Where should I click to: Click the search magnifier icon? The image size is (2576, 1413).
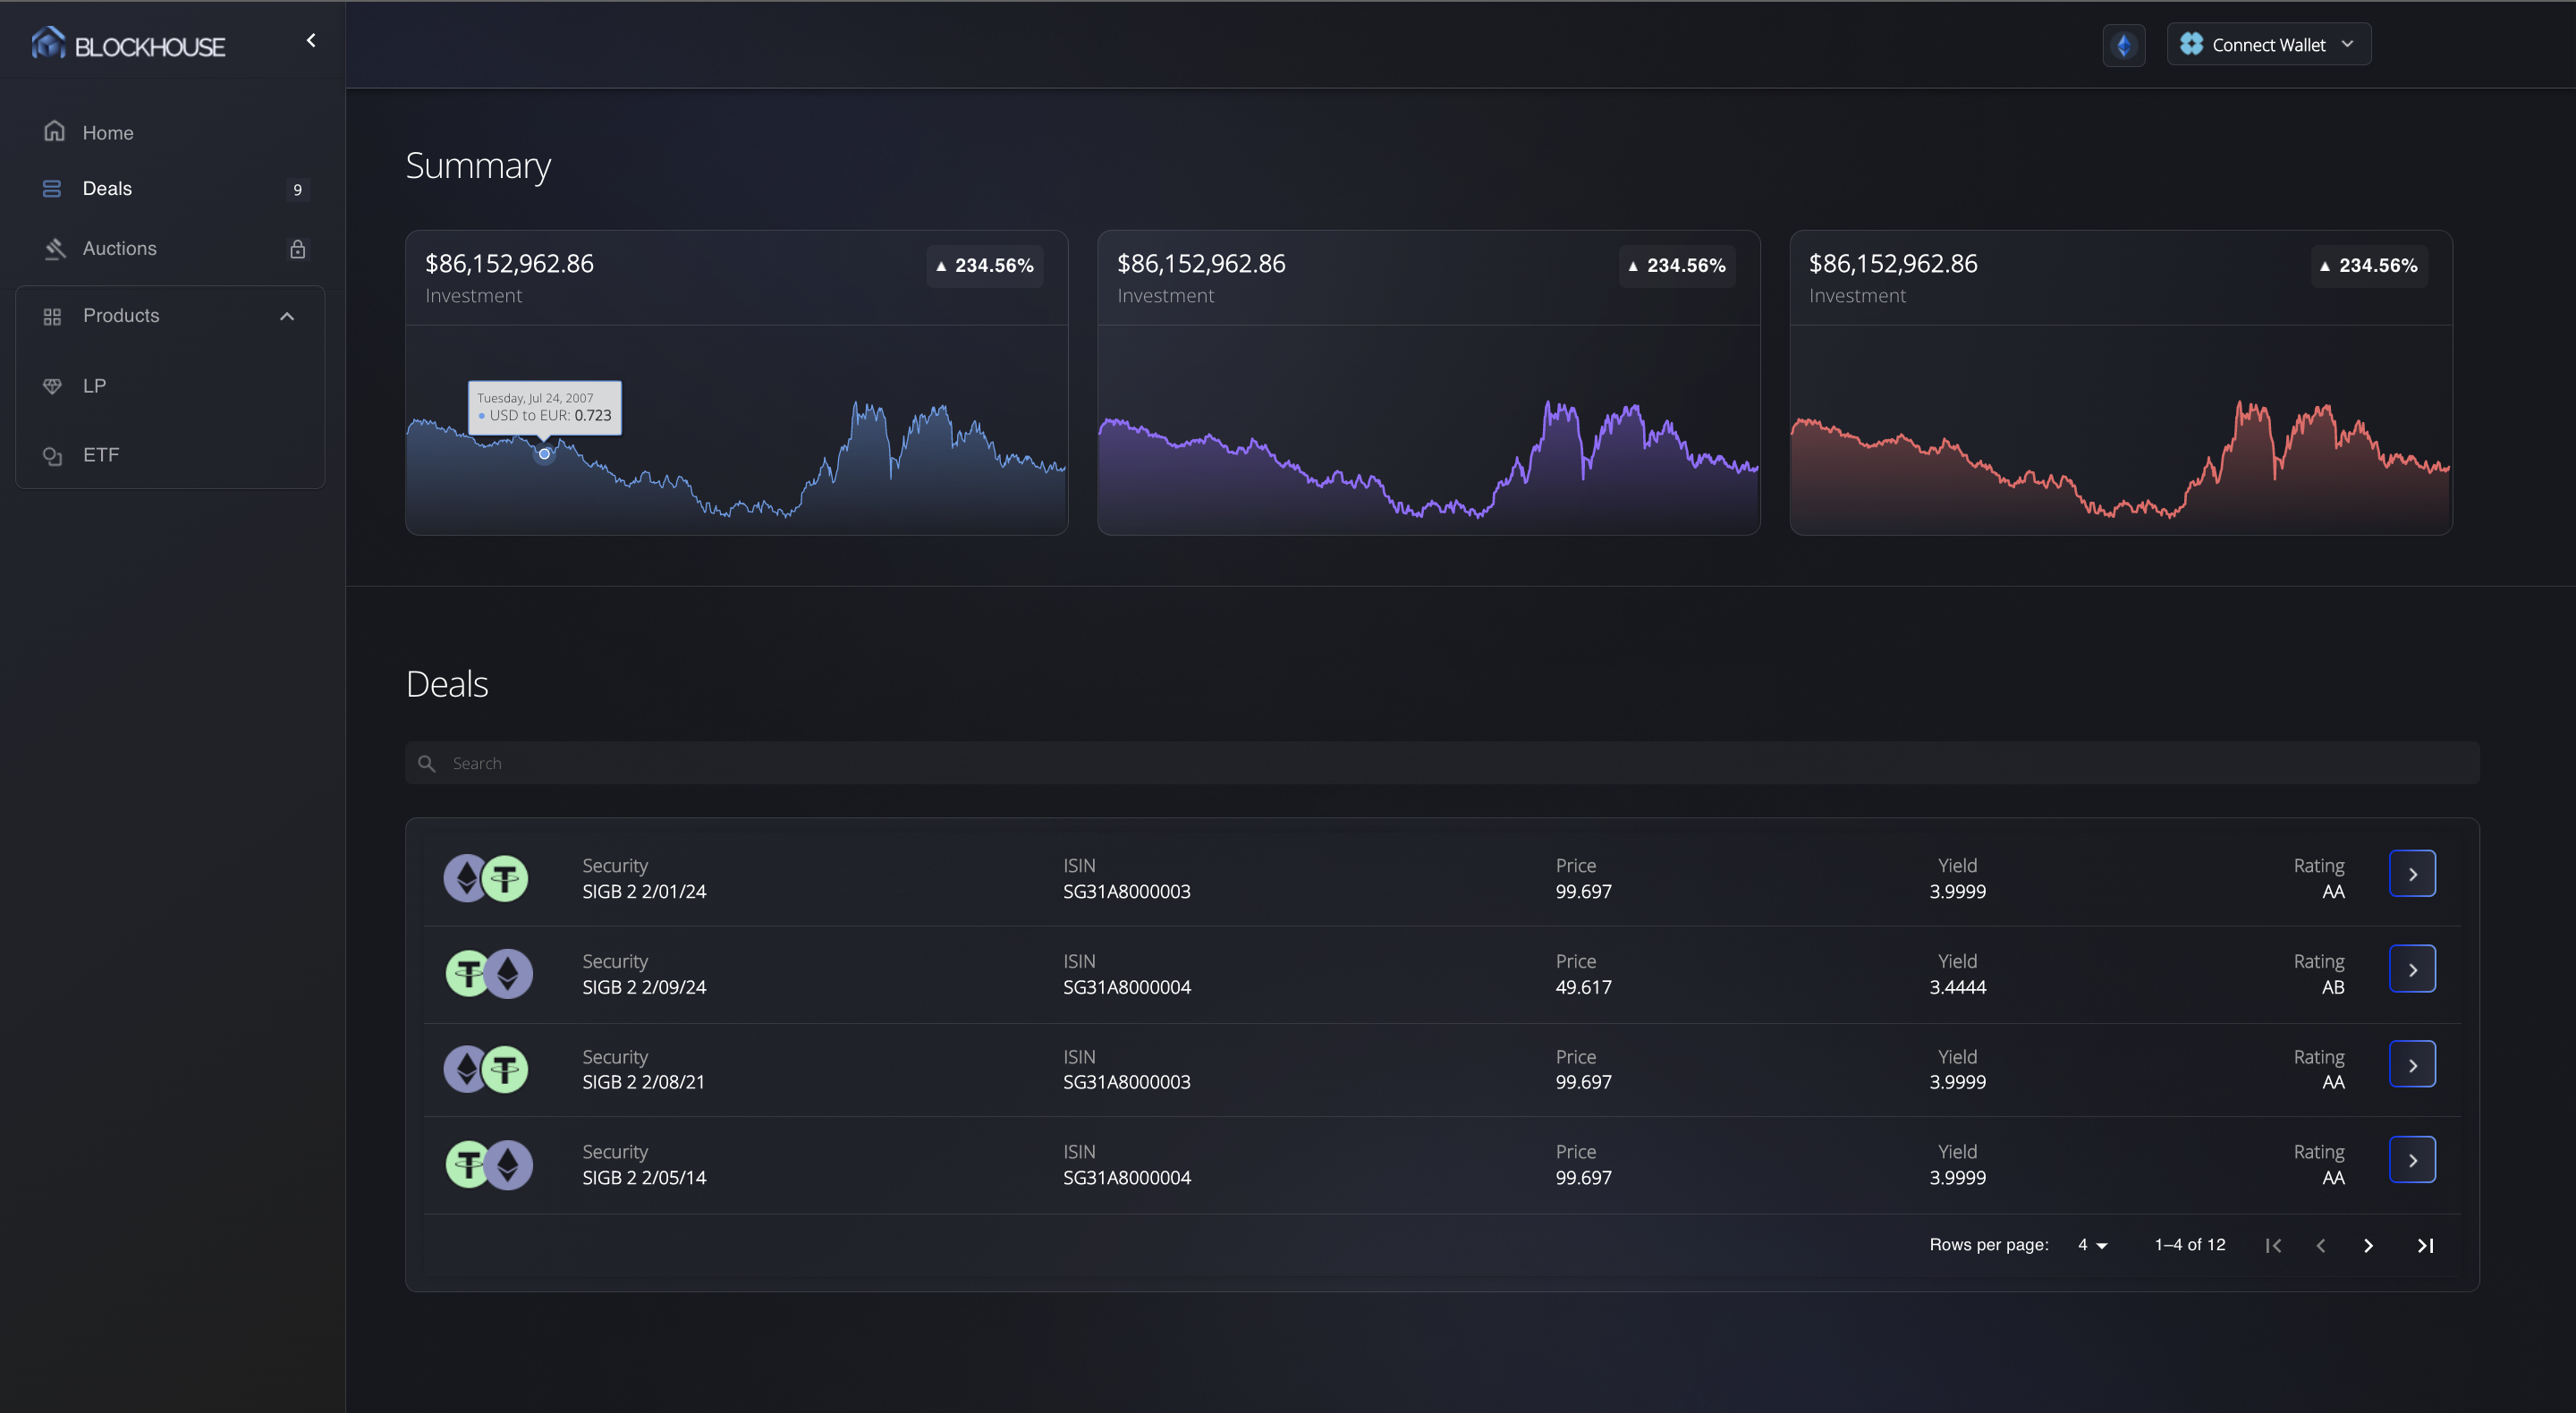click(x=427, y=764)
